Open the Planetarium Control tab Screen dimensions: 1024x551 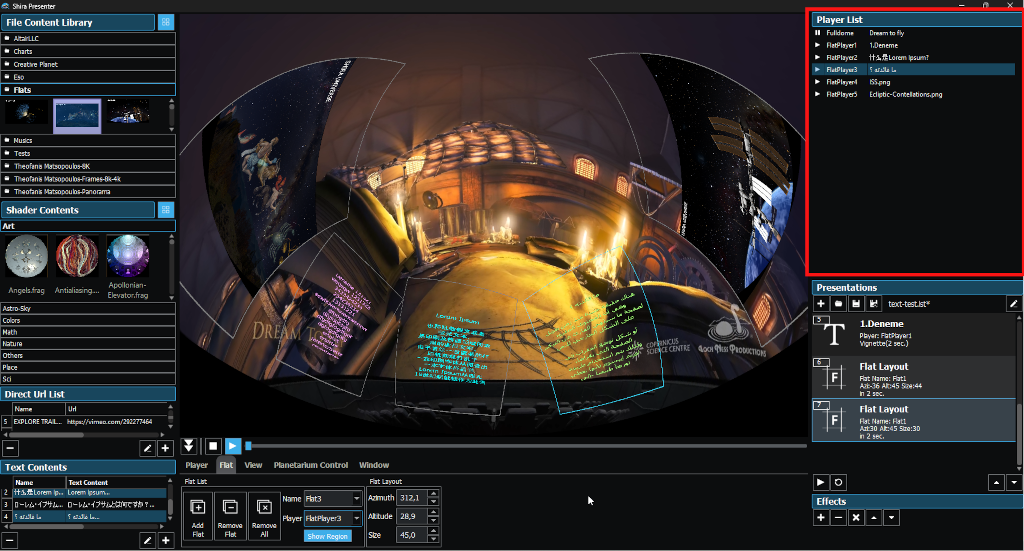311,465
